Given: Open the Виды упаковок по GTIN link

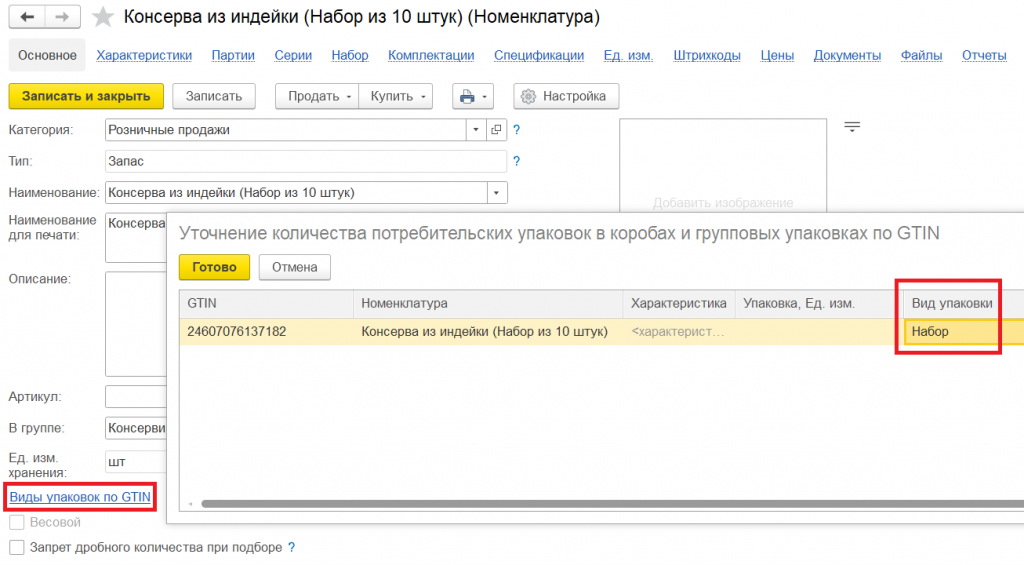Looking at the screenshot, I should tap(80, 497).
